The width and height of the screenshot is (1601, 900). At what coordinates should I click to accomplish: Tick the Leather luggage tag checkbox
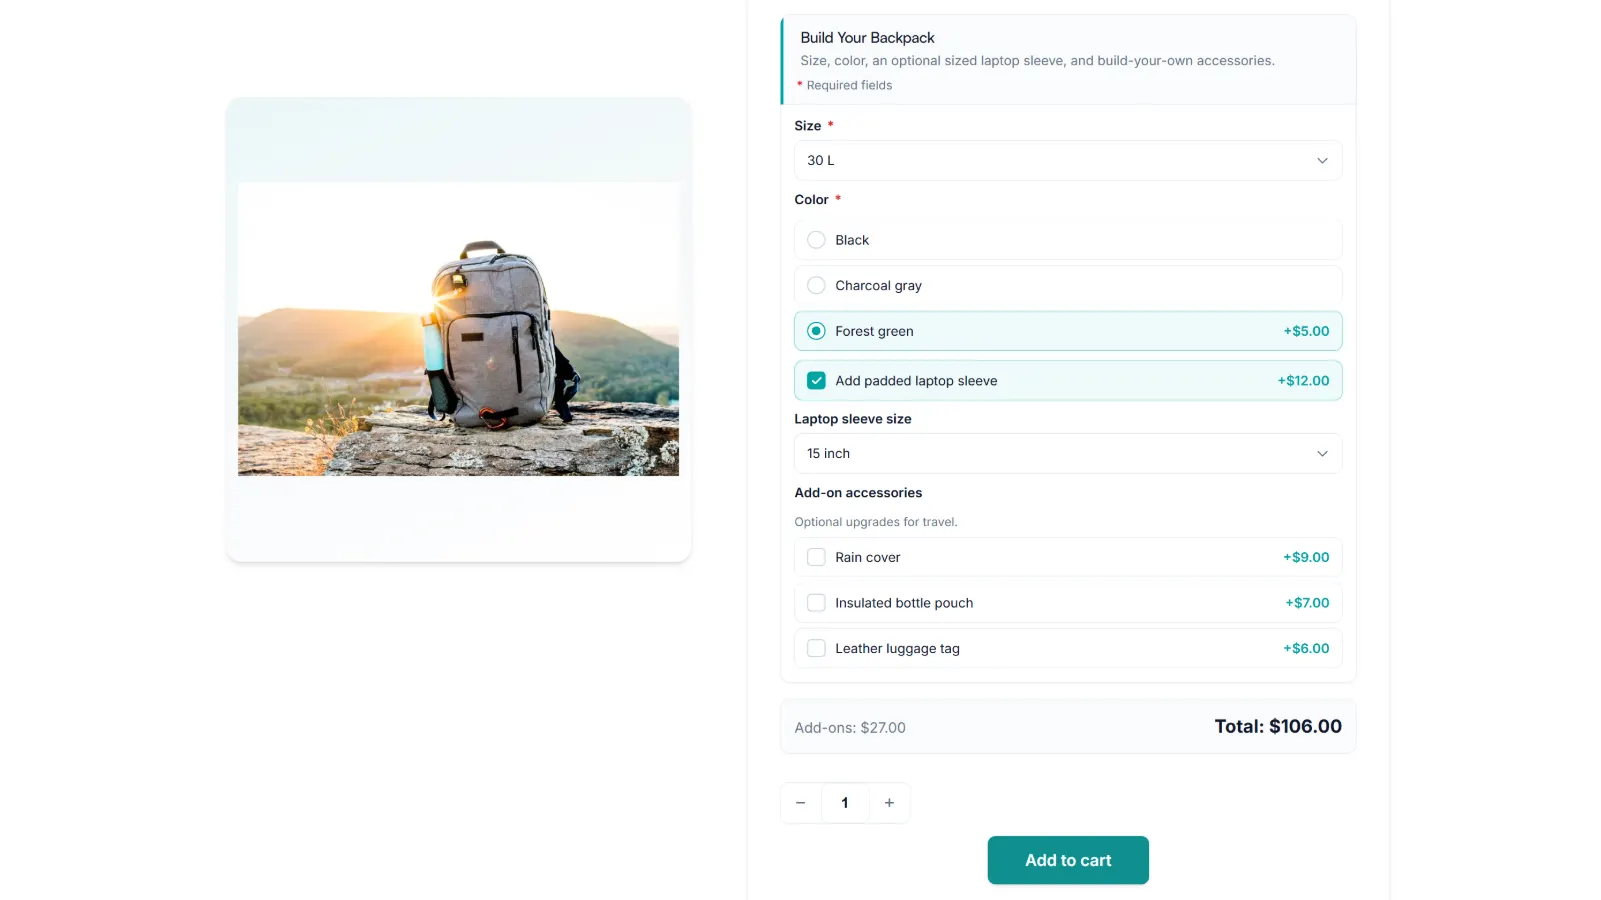[x=816, y=648]
